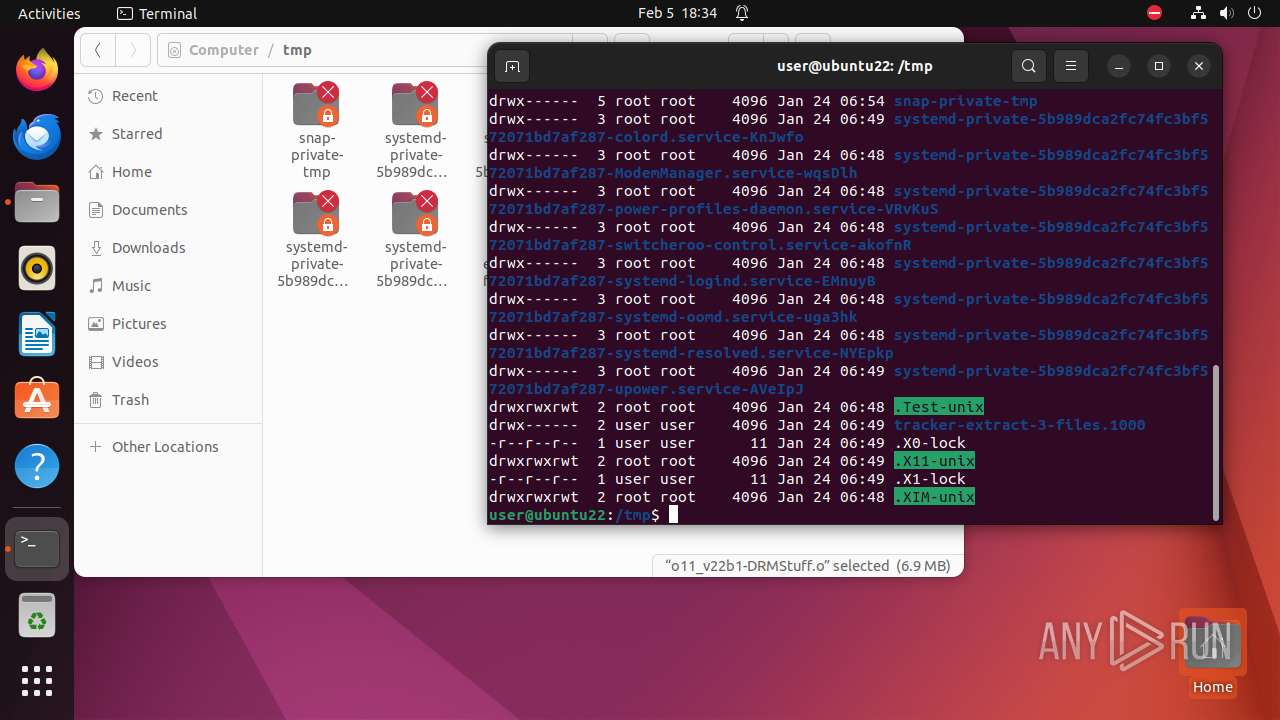Screen dimensions: 1280x720
Task: Go back in Files window
Action: (x=98, y=50)
